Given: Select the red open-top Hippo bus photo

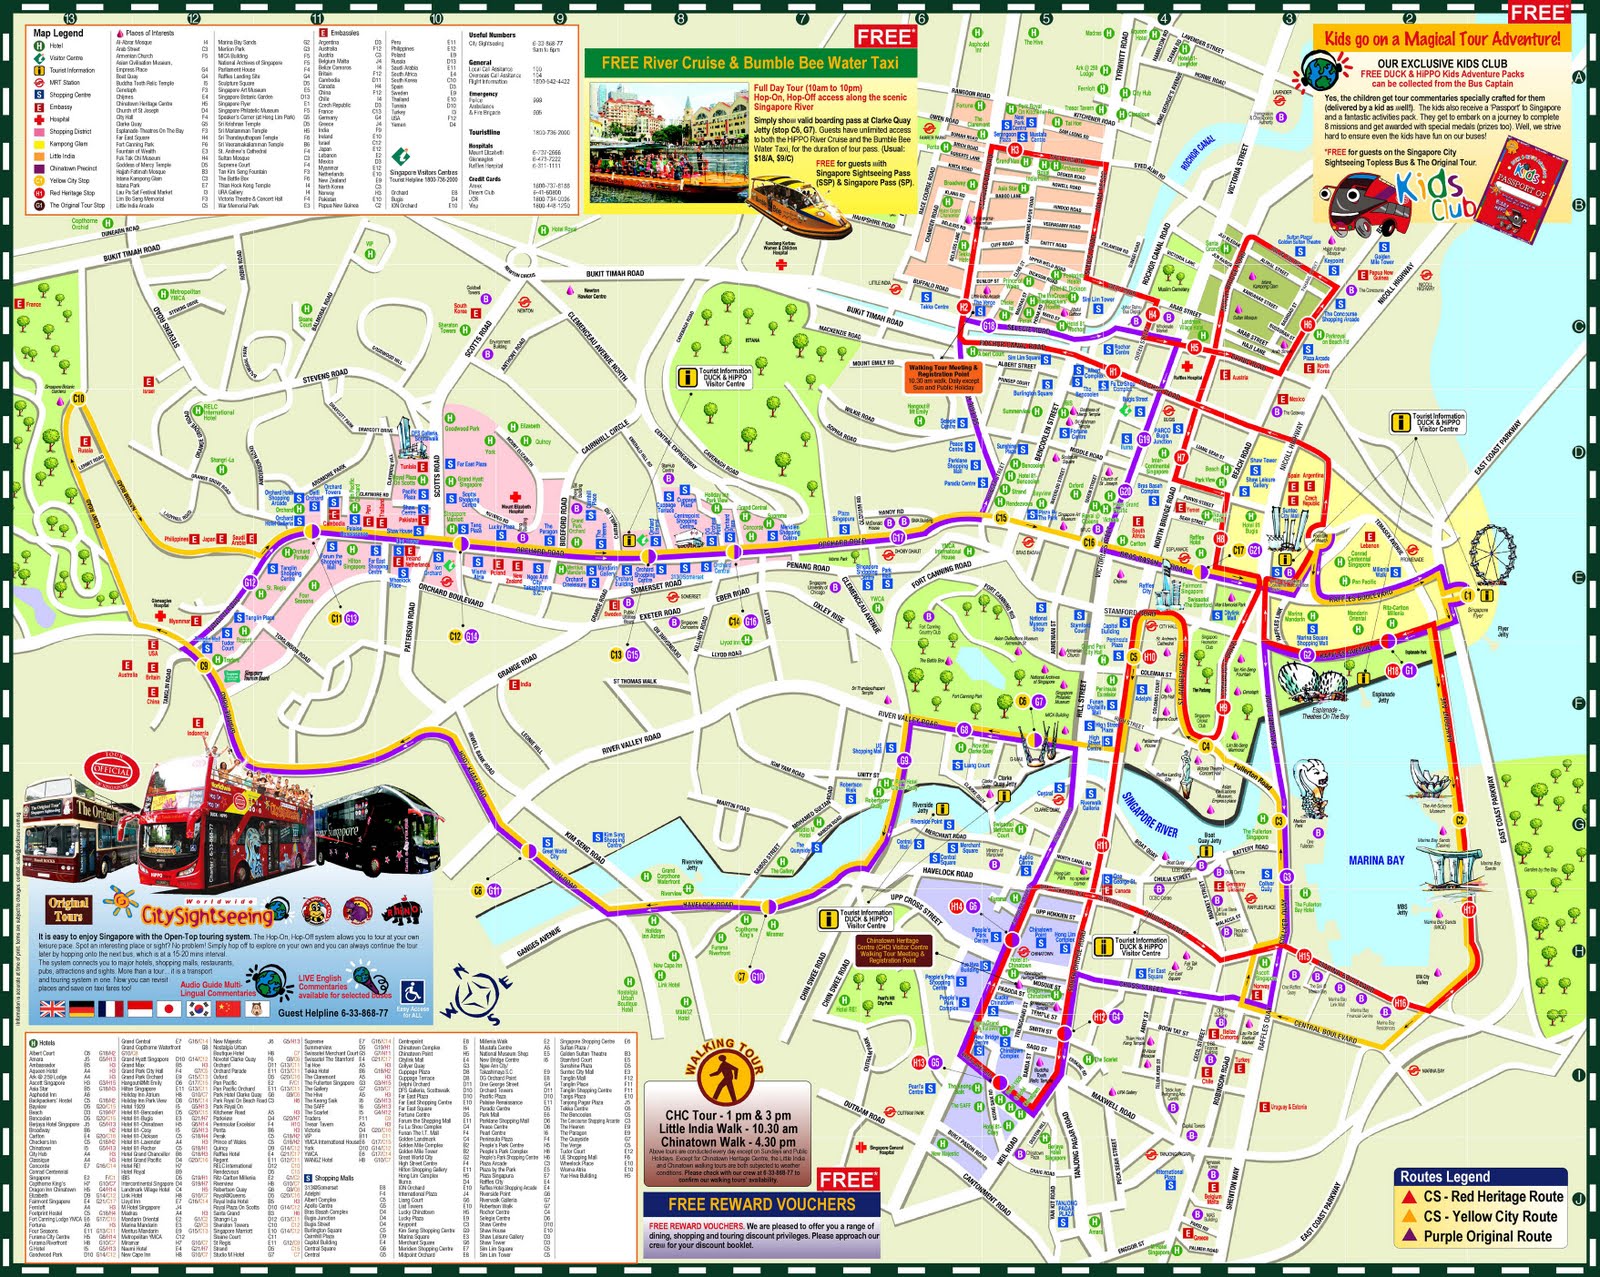Looking at the screenshot, I should (216, 815).
